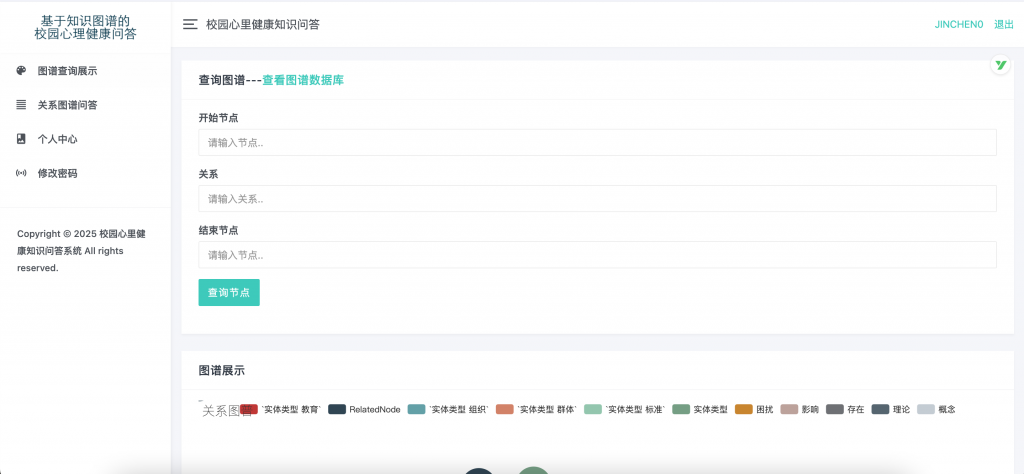Viewport: 1024px width, 474px height.
Task: Toggle the red `实体类型 教育` legend swatch
Action: 249,409
